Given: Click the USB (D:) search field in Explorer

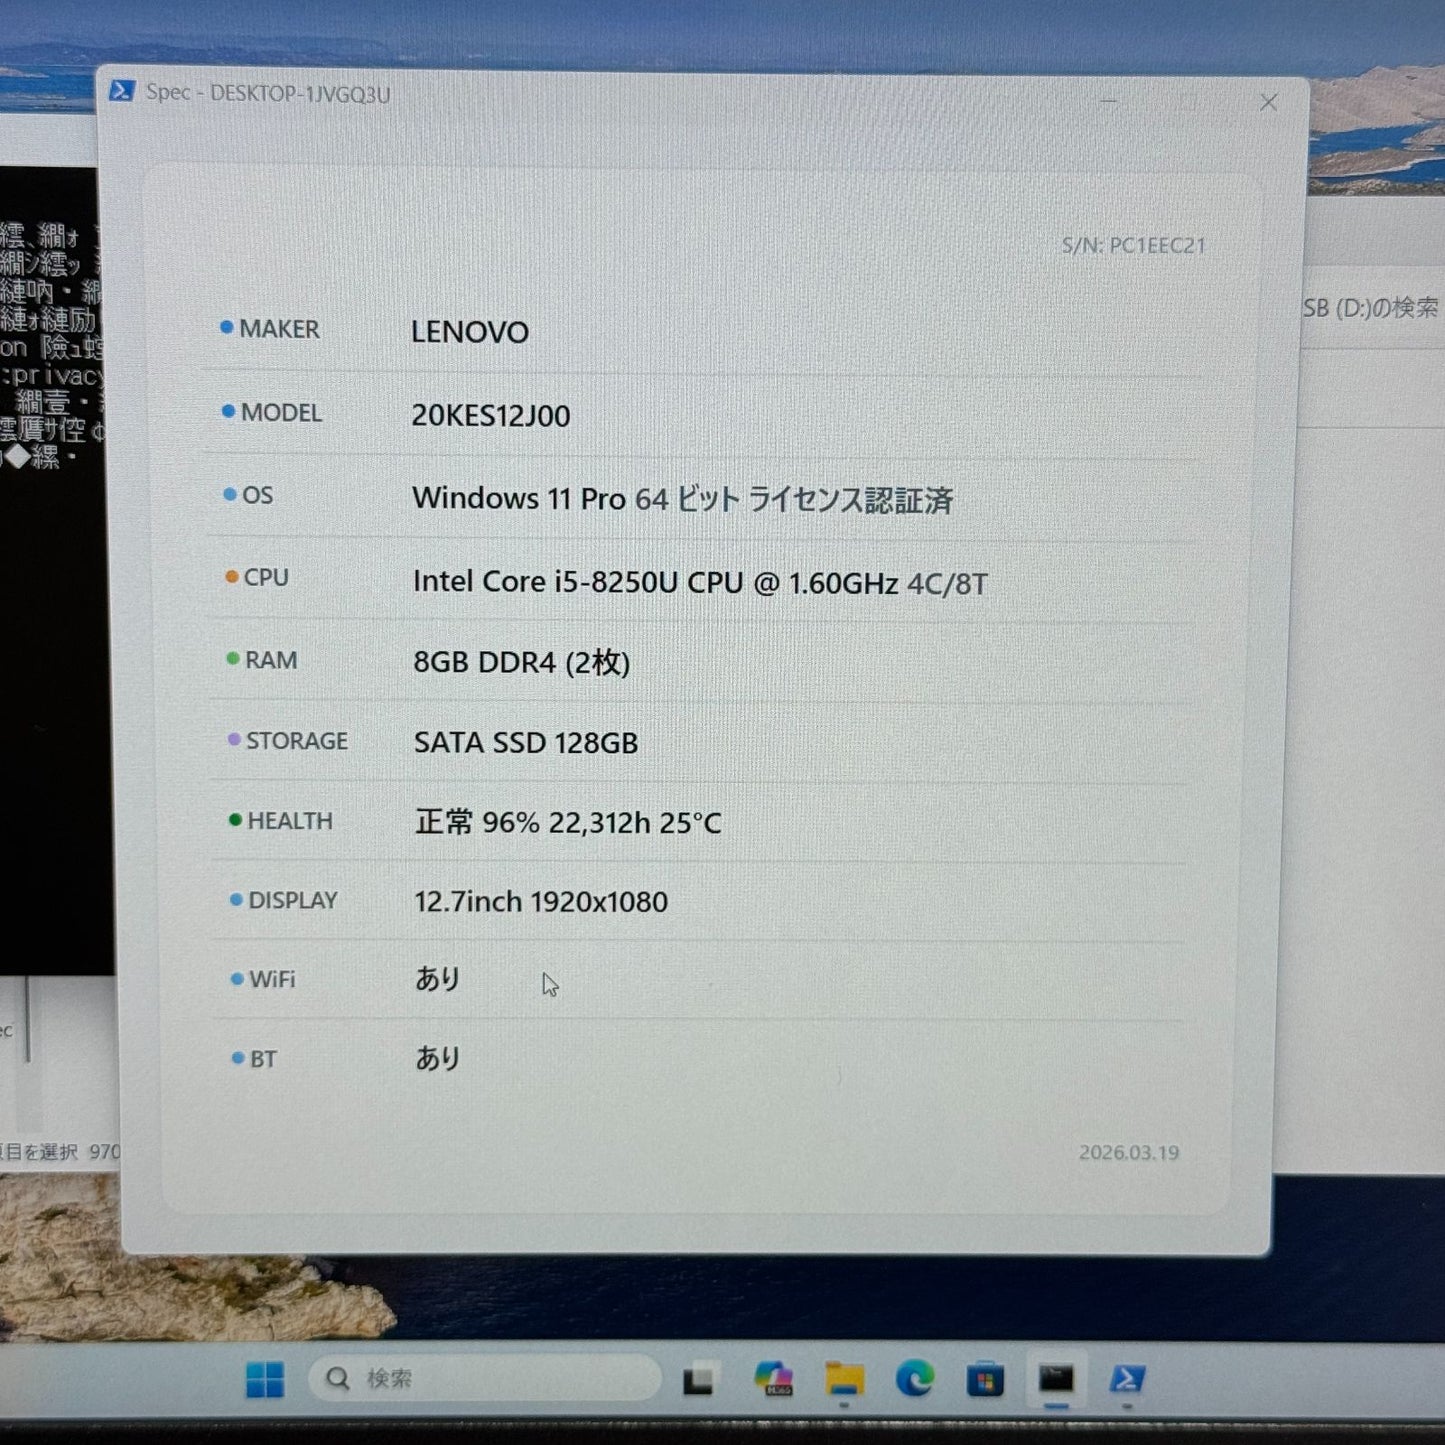Looking at the screenshot, I should (1371, 308).
